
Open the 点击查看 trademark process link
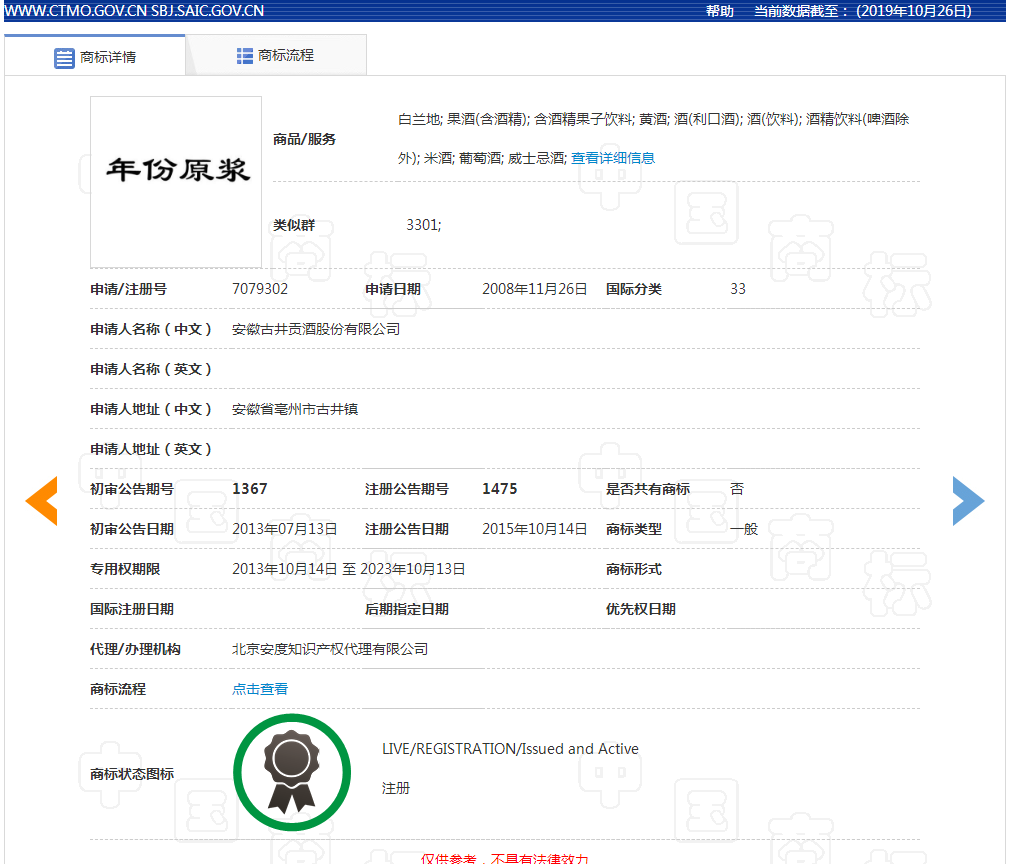[260, 689]
